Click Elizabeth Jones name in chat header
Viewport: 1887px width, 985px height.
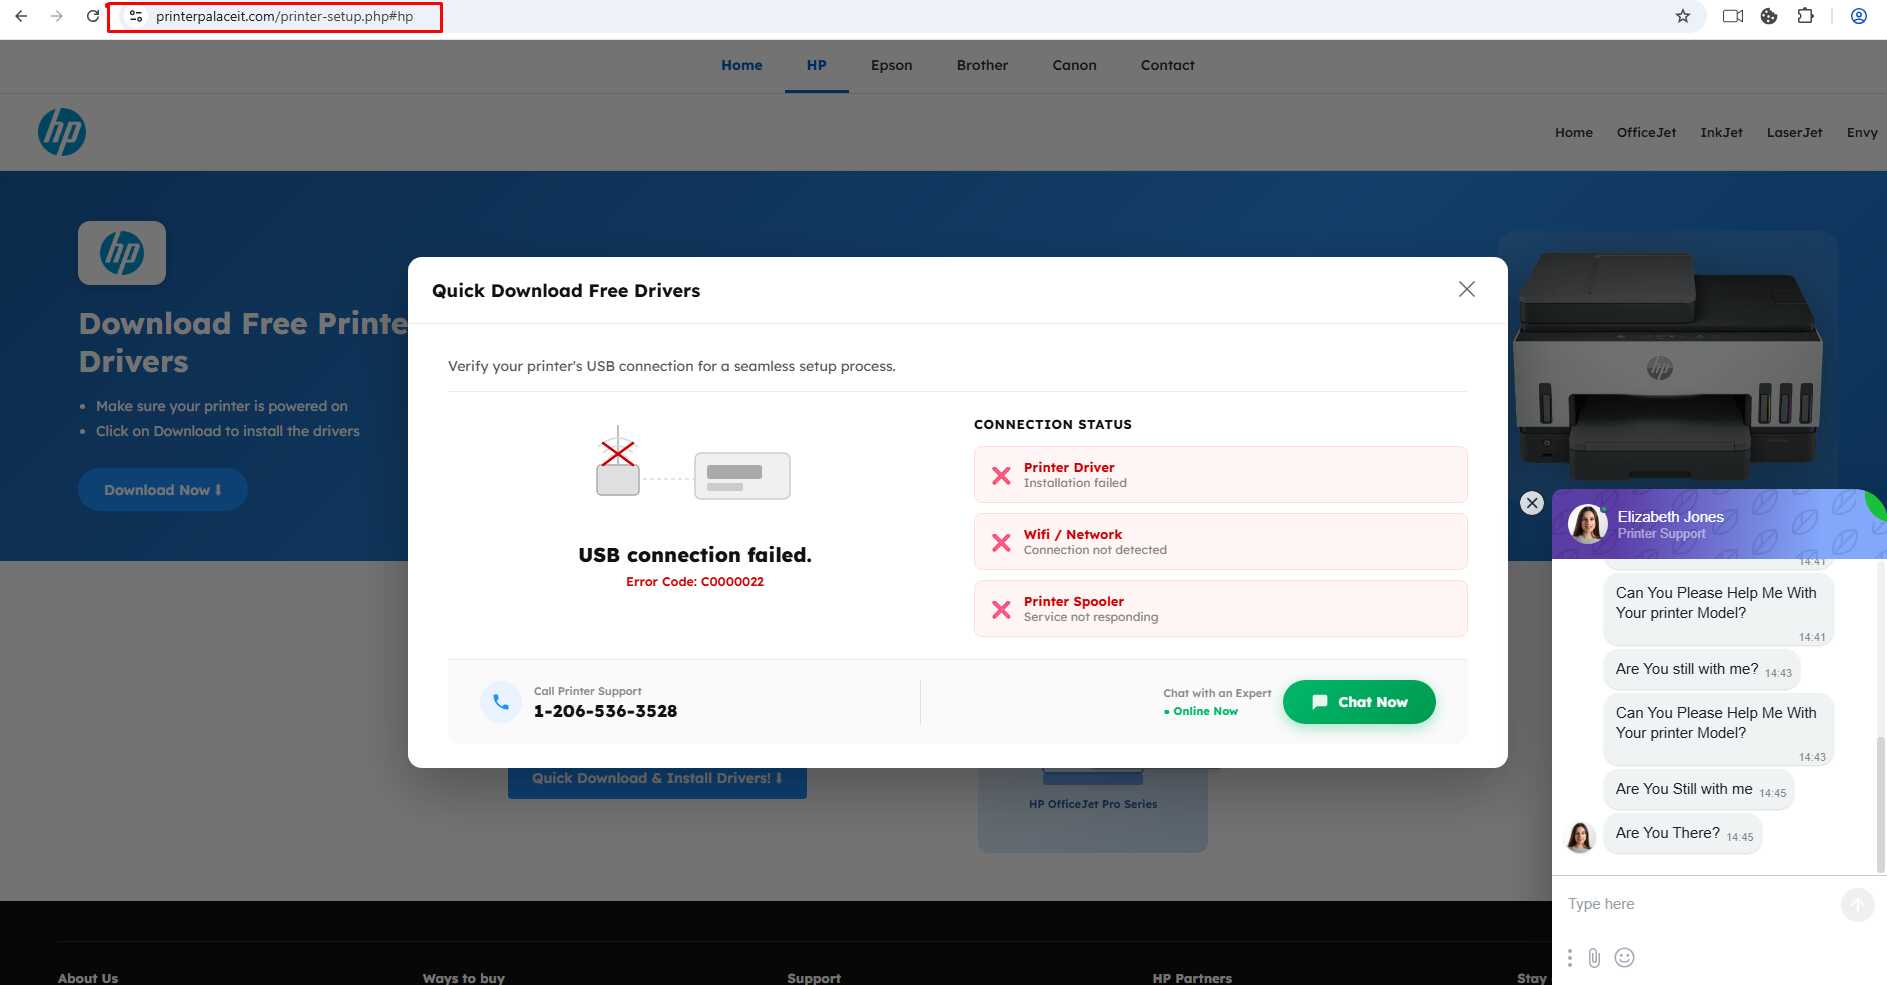(x=1671, y=517)
